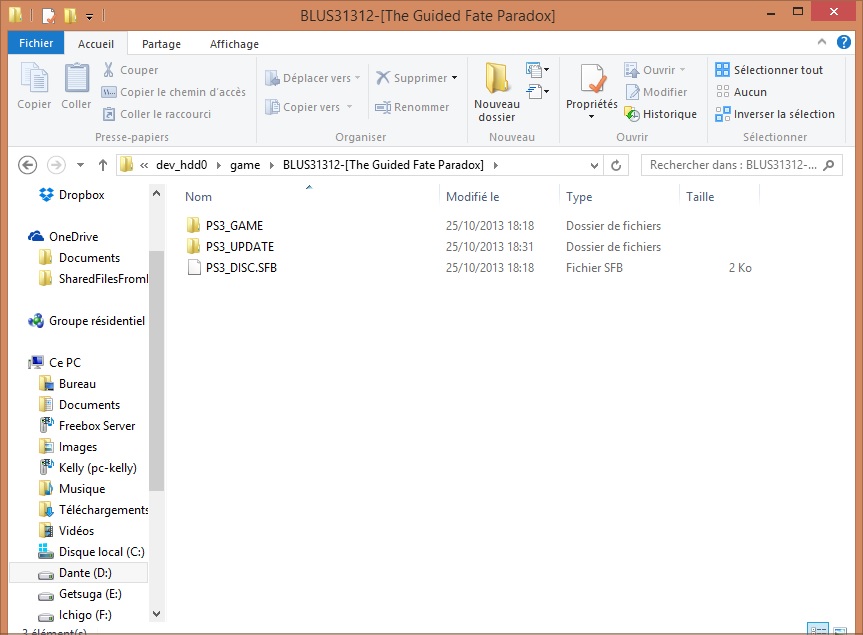The height and width of the screenshot is (635, 863).
Task: Open OneDrive in navigation pane
Action: click(x=63, y=237)
